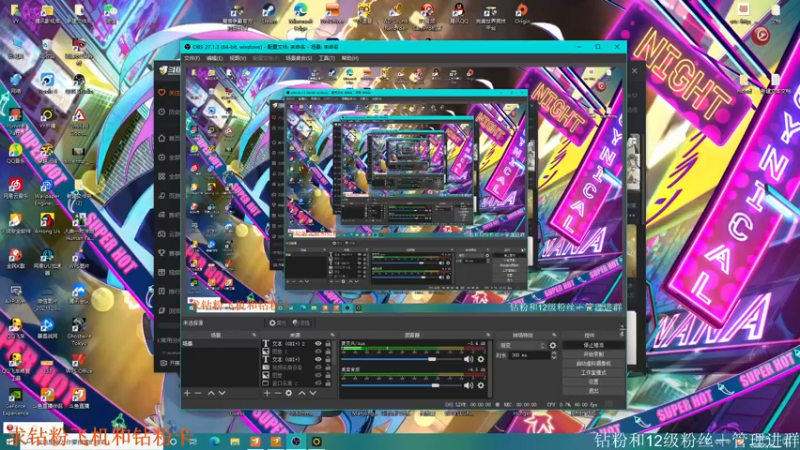This screenshot has width=800, height=450.
Task: Toggle lock on 视频采集设备 source
Action: click(x=328, y=367)
